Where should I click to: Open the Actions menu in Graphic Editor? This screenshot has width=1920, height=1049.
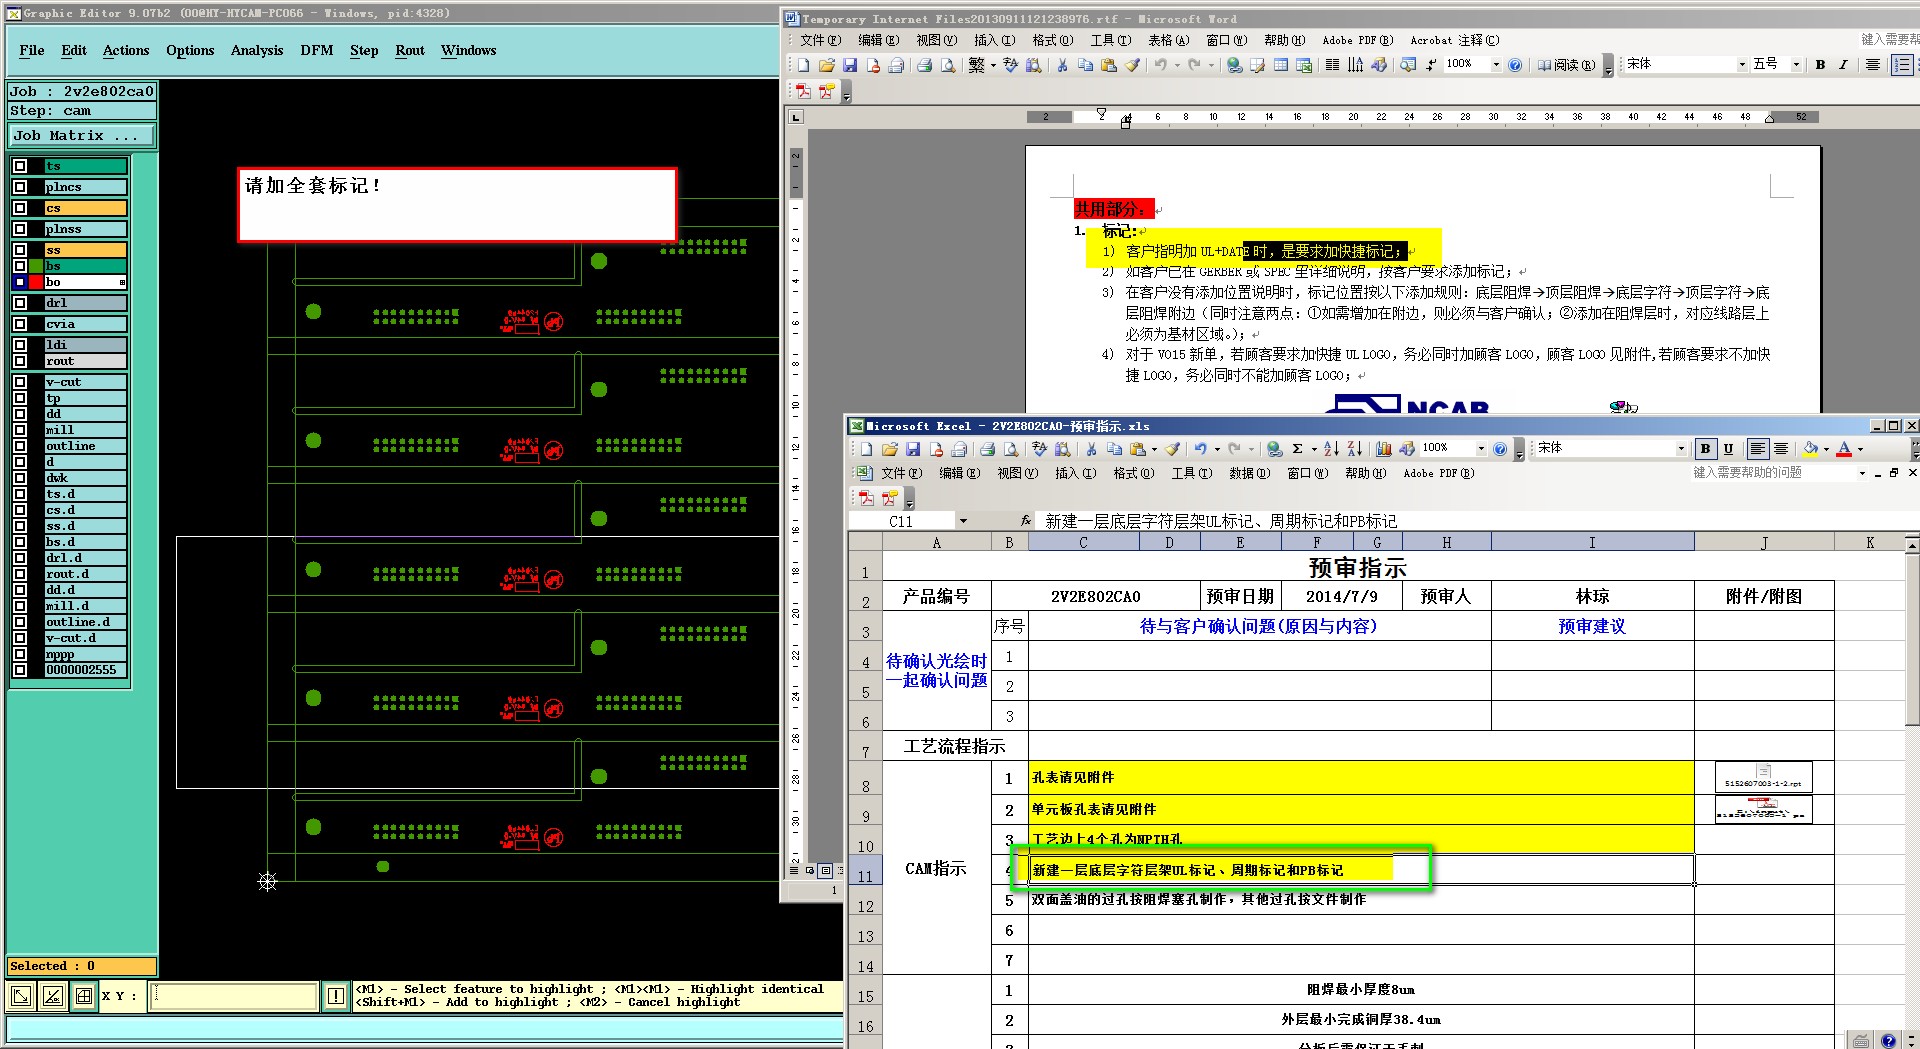(126, 50)
